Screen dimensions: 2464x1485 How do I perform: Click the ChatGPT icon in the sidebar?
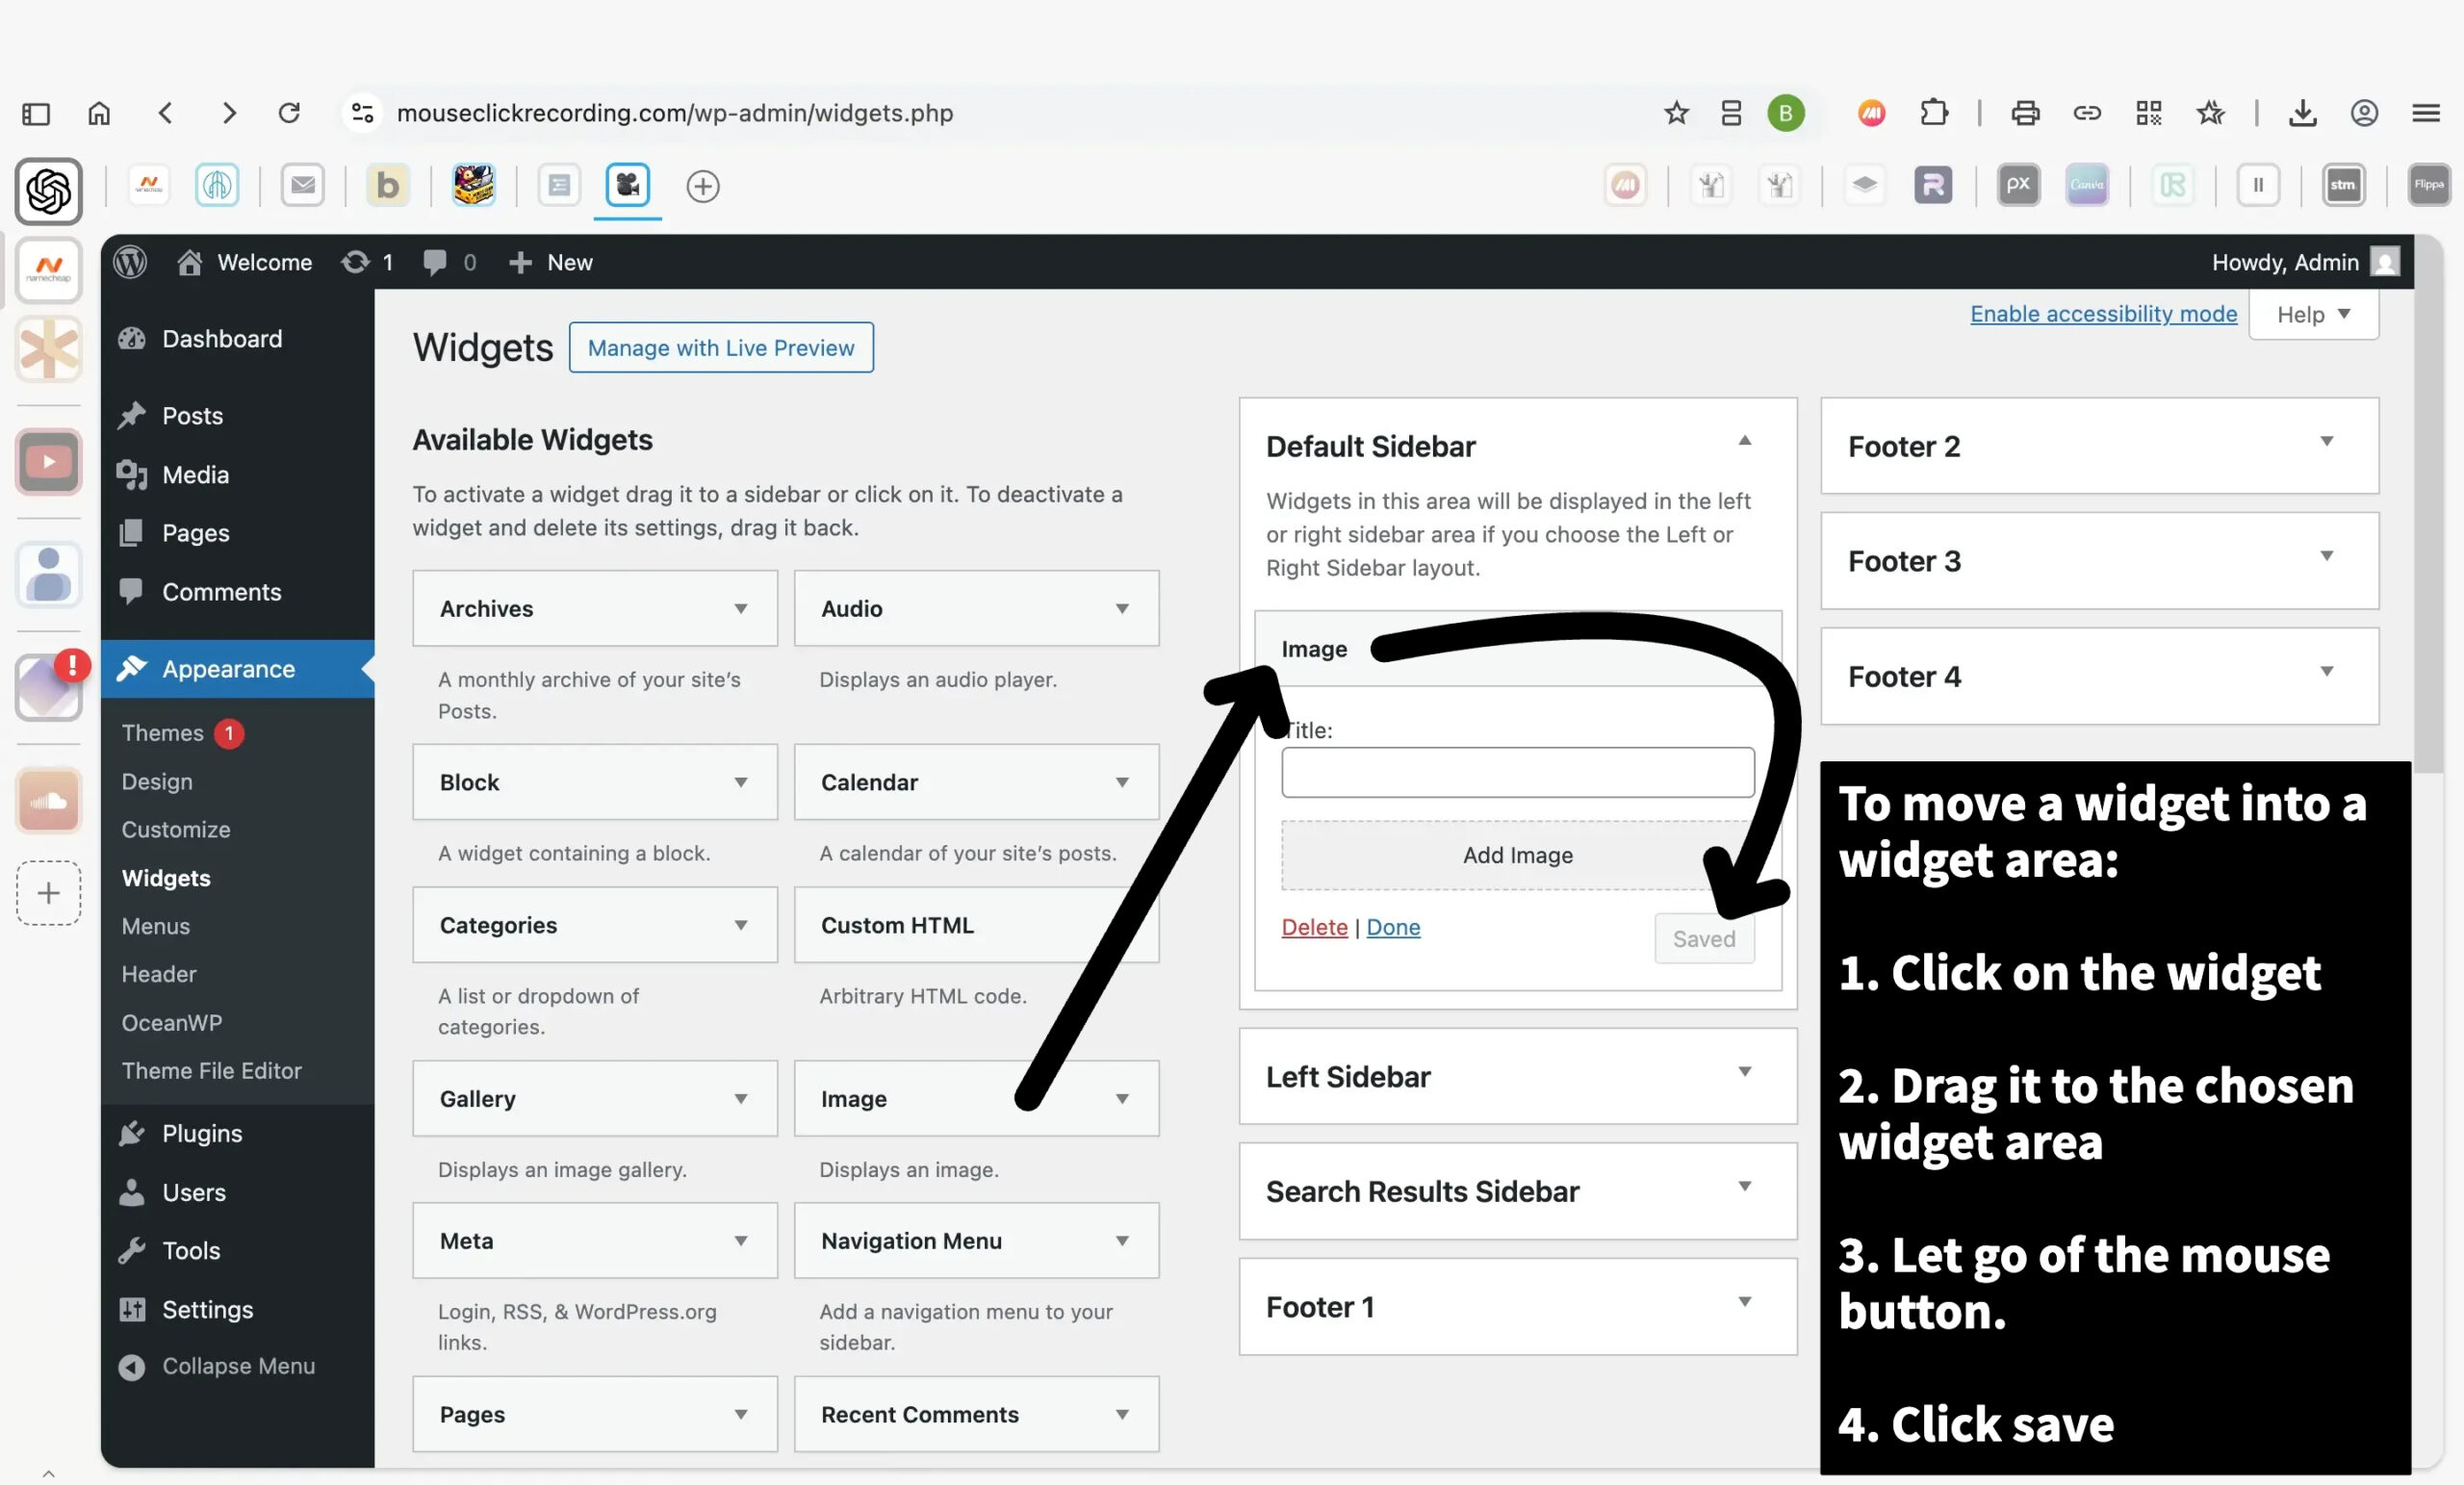[48, 191]
